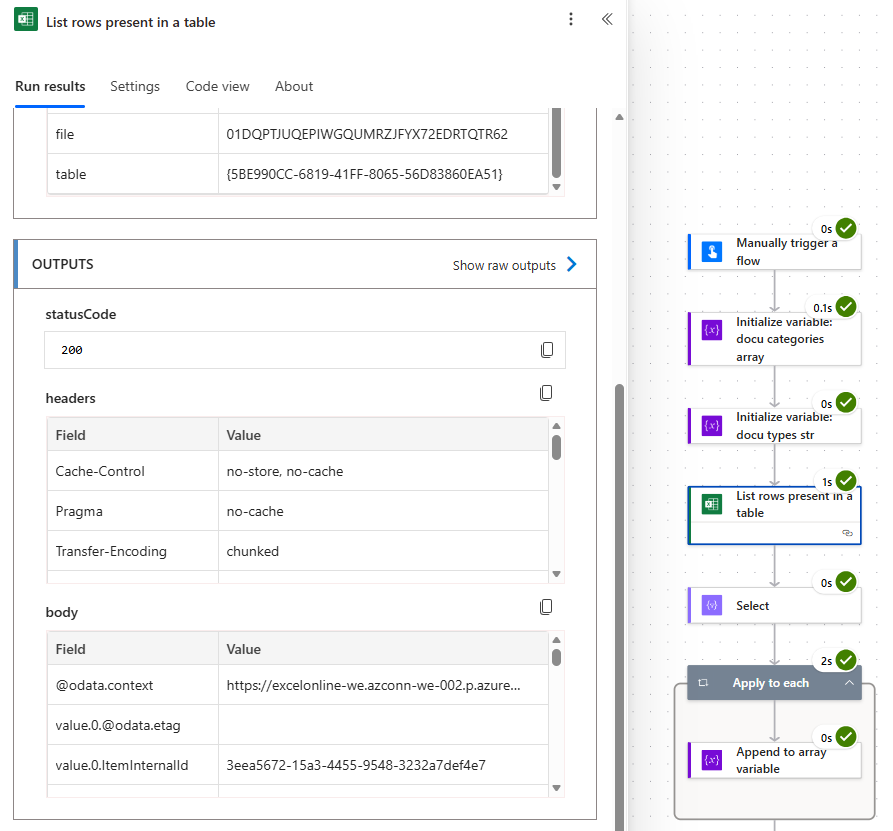This screenshot has width=893, height=831.
Task: Click the Excel icon in panel header
Action: click(26, 19)
